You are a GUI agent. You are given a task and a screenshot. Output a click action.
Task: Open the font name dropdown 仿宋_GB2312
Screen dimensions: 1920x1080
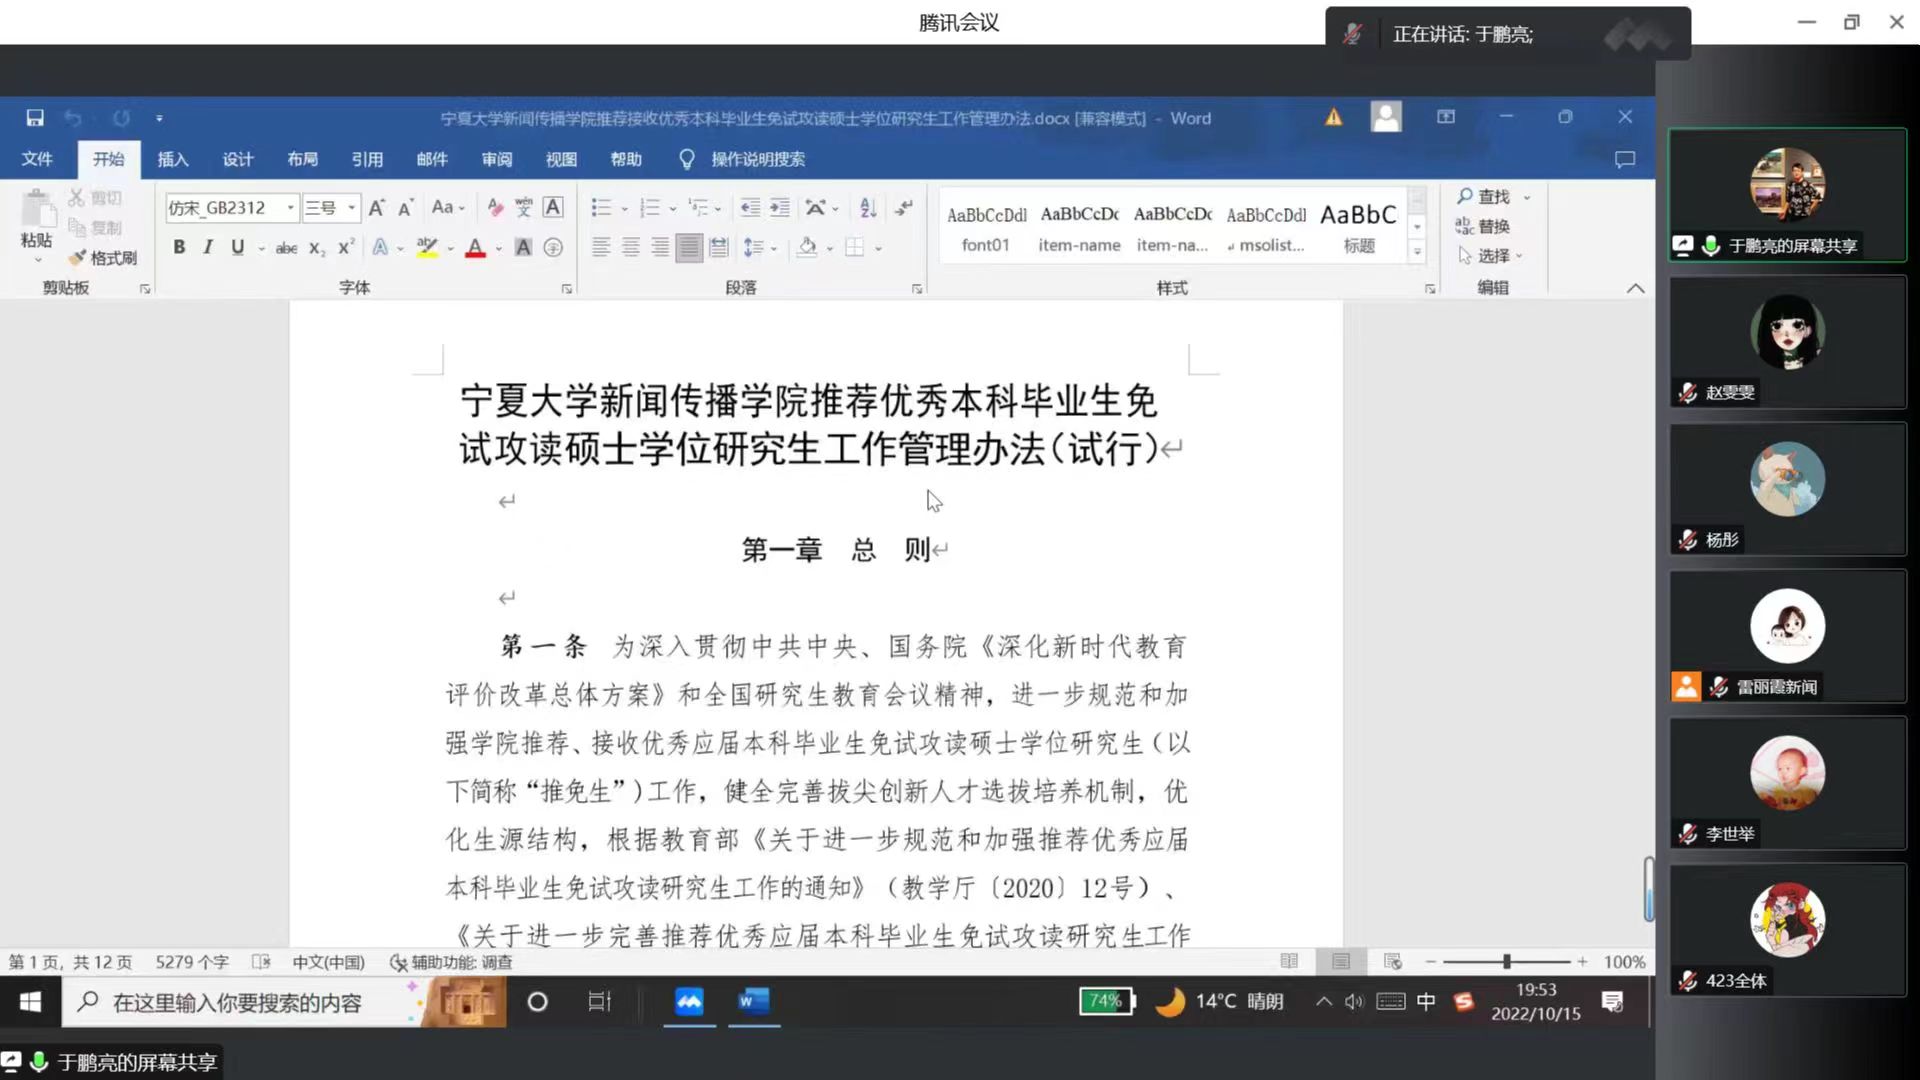coord(290,208)
